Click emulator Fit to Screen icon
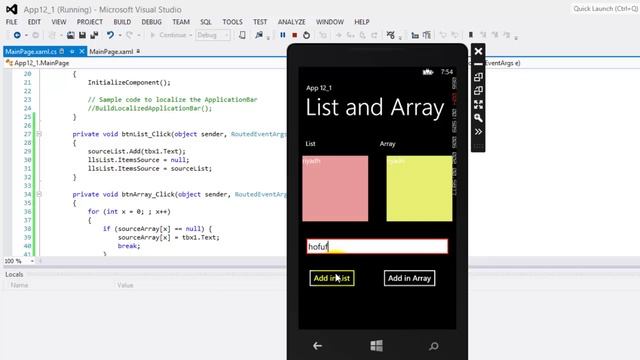Screen dimensions: 640x360 pos(478,104)
